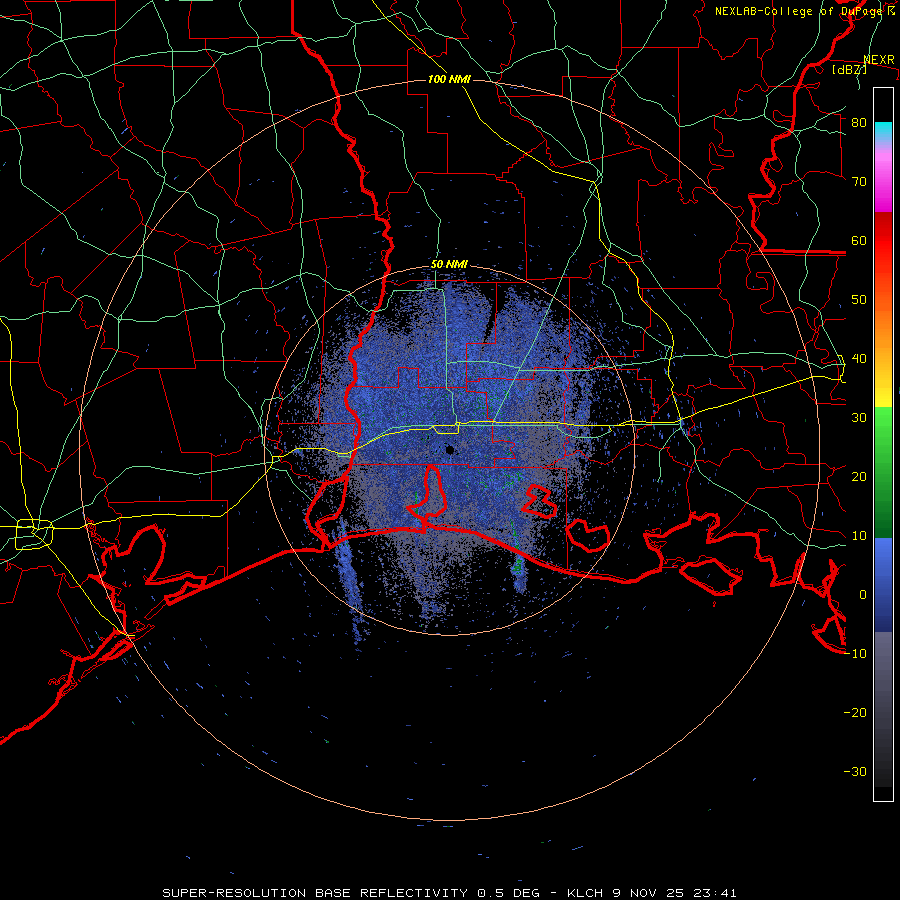Click the 40 value on the dBZ scale

859,359
